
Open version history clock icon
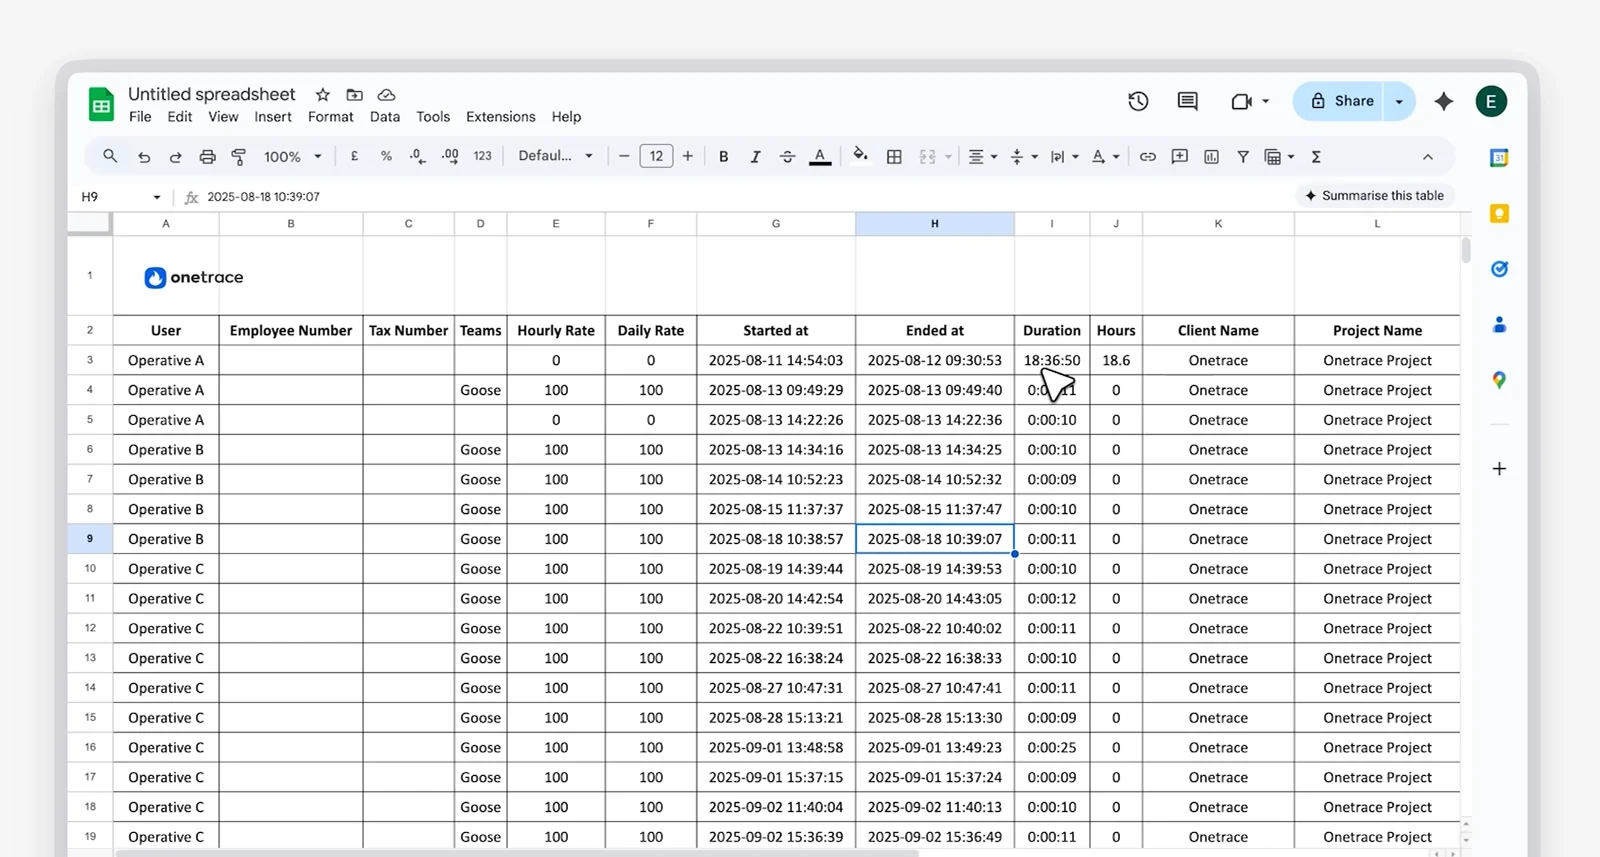click(x=1138, y=101)
